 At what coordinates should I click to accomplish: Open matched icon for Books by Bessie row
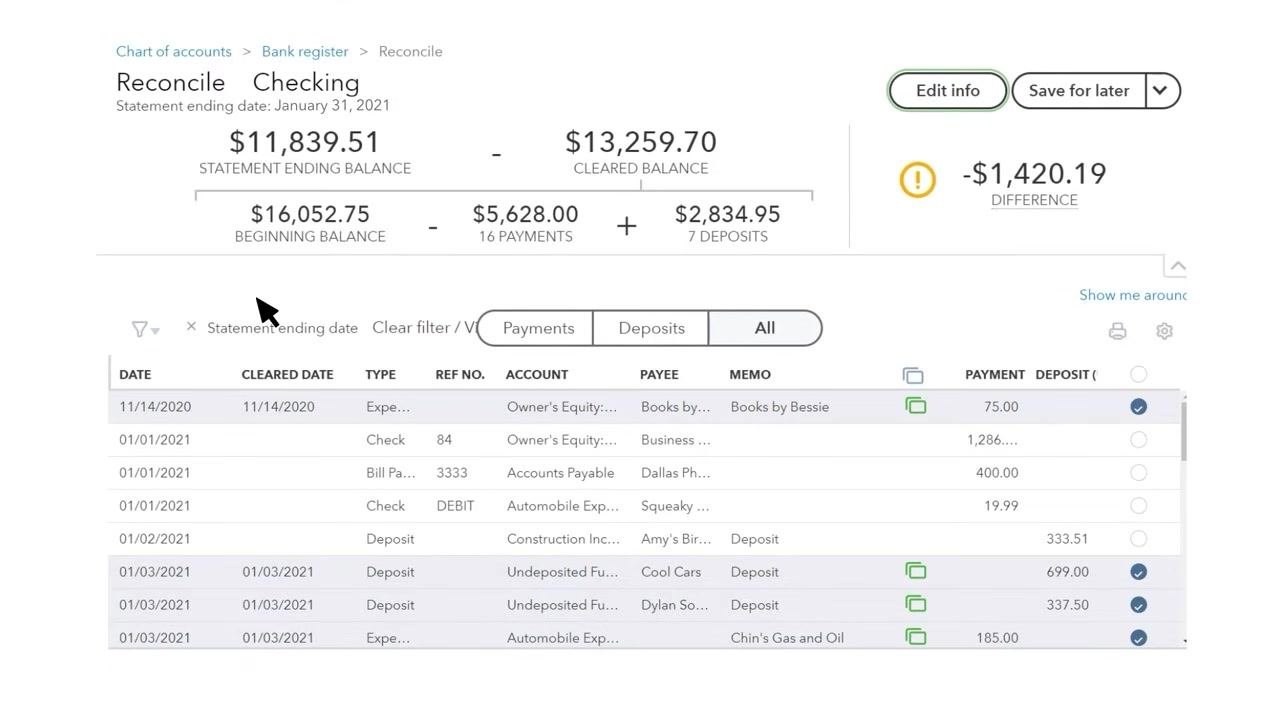(915, 406)
